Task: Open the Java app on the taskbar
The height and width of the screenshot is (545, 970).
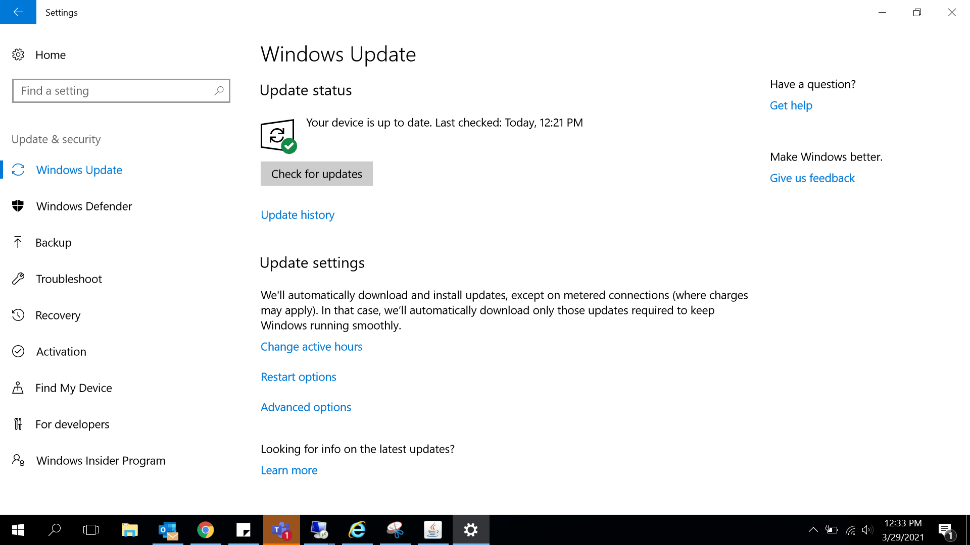Action: [x=433, y=530]
